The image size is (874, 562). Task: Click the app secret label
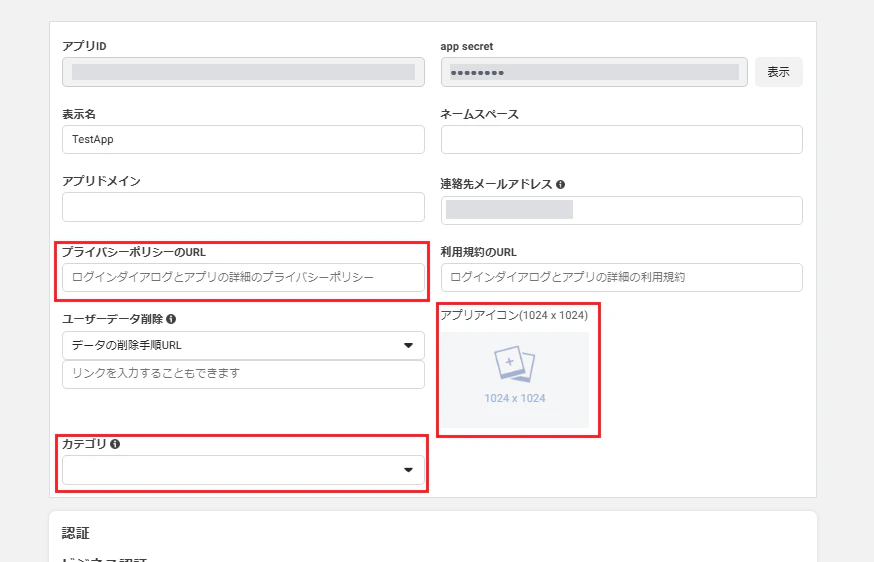pos(467,47)
